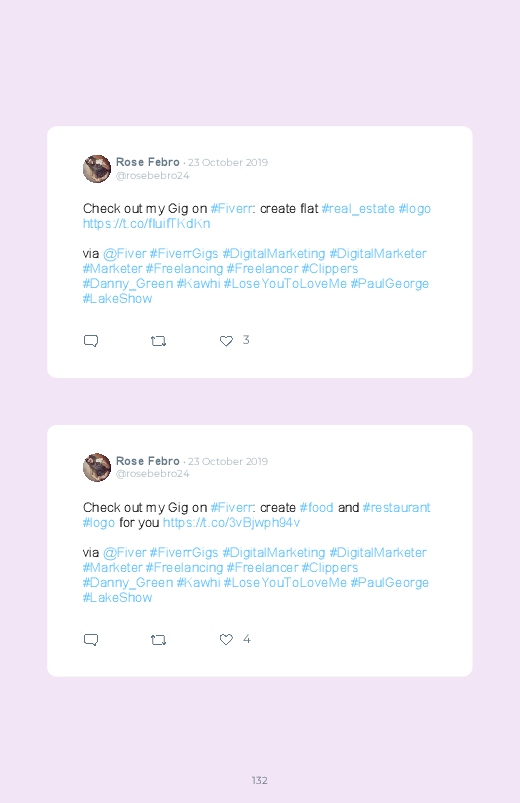Viewport: 520px width, 803px height.
Task: Click reply icon on the second tweet
Action: coord(91,640)
